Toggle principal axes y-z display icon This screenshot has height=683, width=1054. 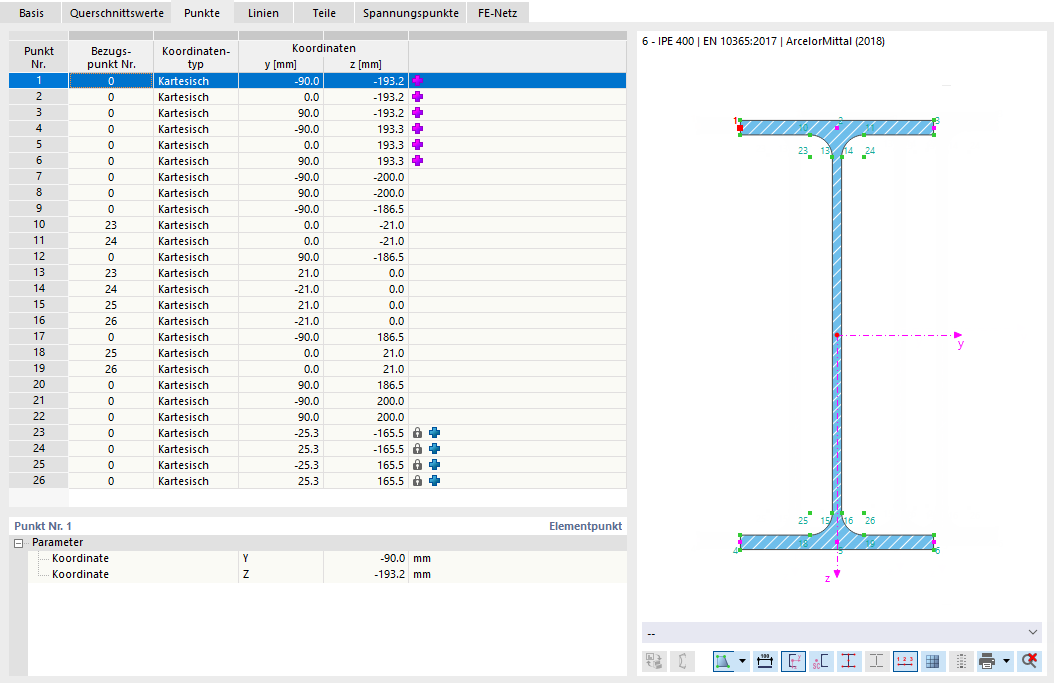(793, 661)
